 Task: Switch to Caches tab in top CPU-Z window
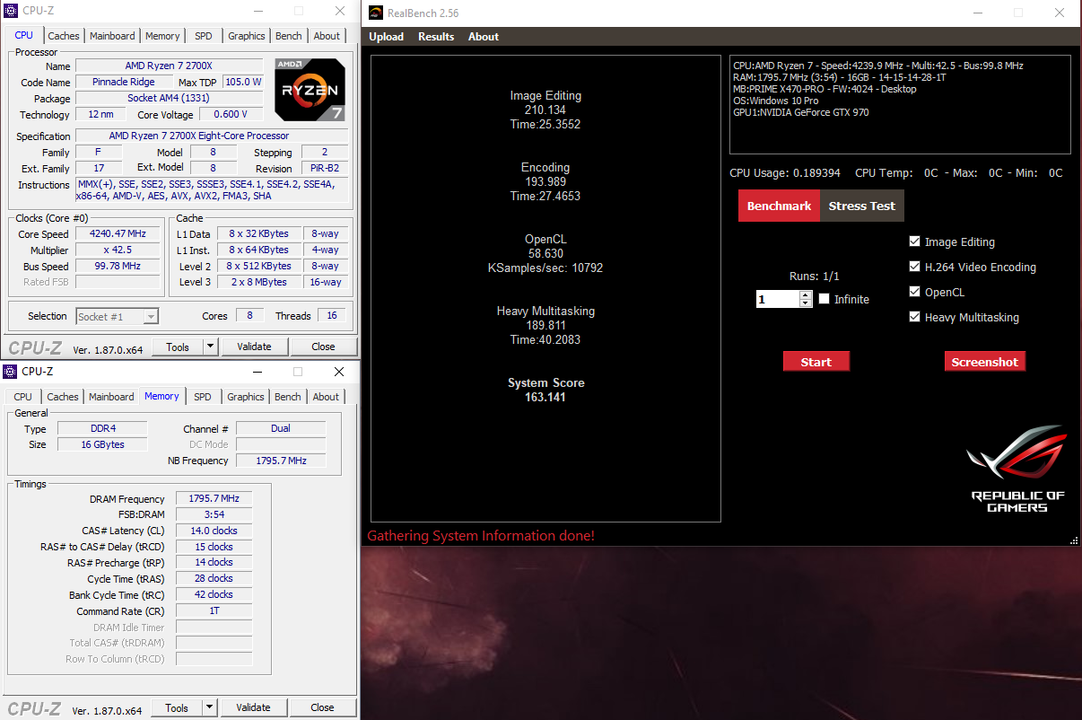[63, 36]
